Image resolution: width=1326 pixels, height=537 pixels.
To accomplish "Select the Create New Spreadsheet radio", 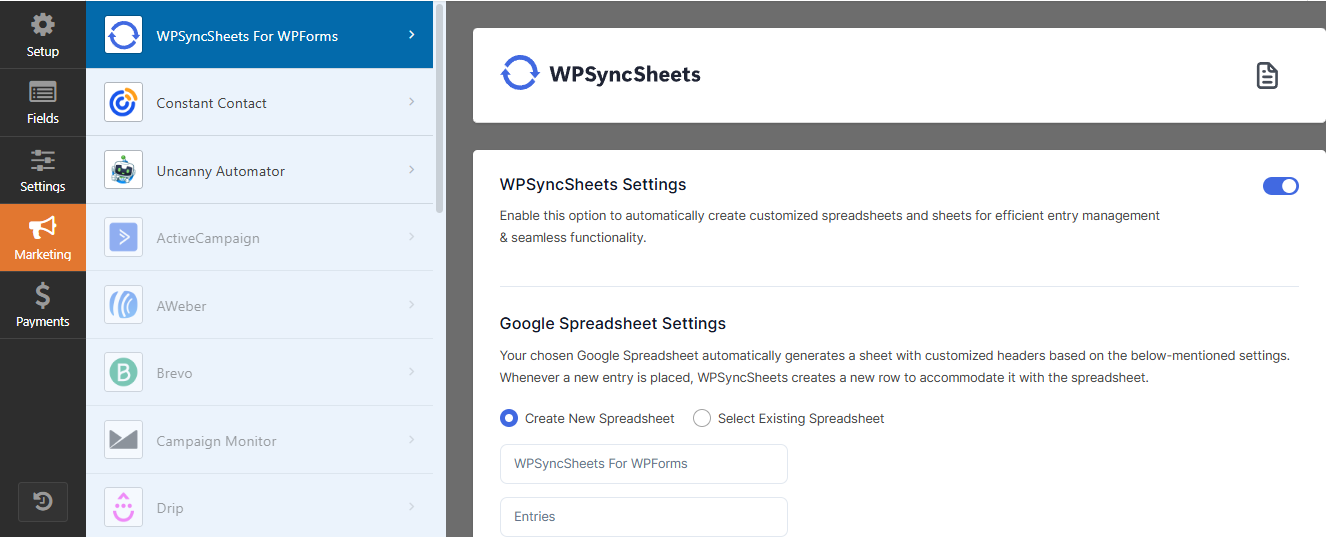I will (509, 418).
